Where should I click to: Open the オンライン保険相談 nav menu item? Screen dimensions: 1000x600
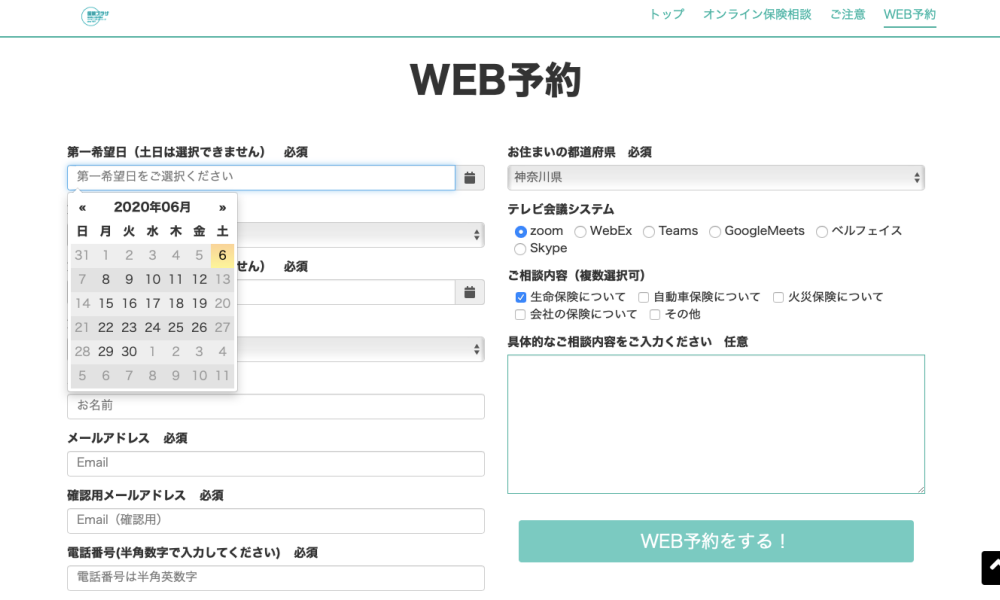click(756, 14)
